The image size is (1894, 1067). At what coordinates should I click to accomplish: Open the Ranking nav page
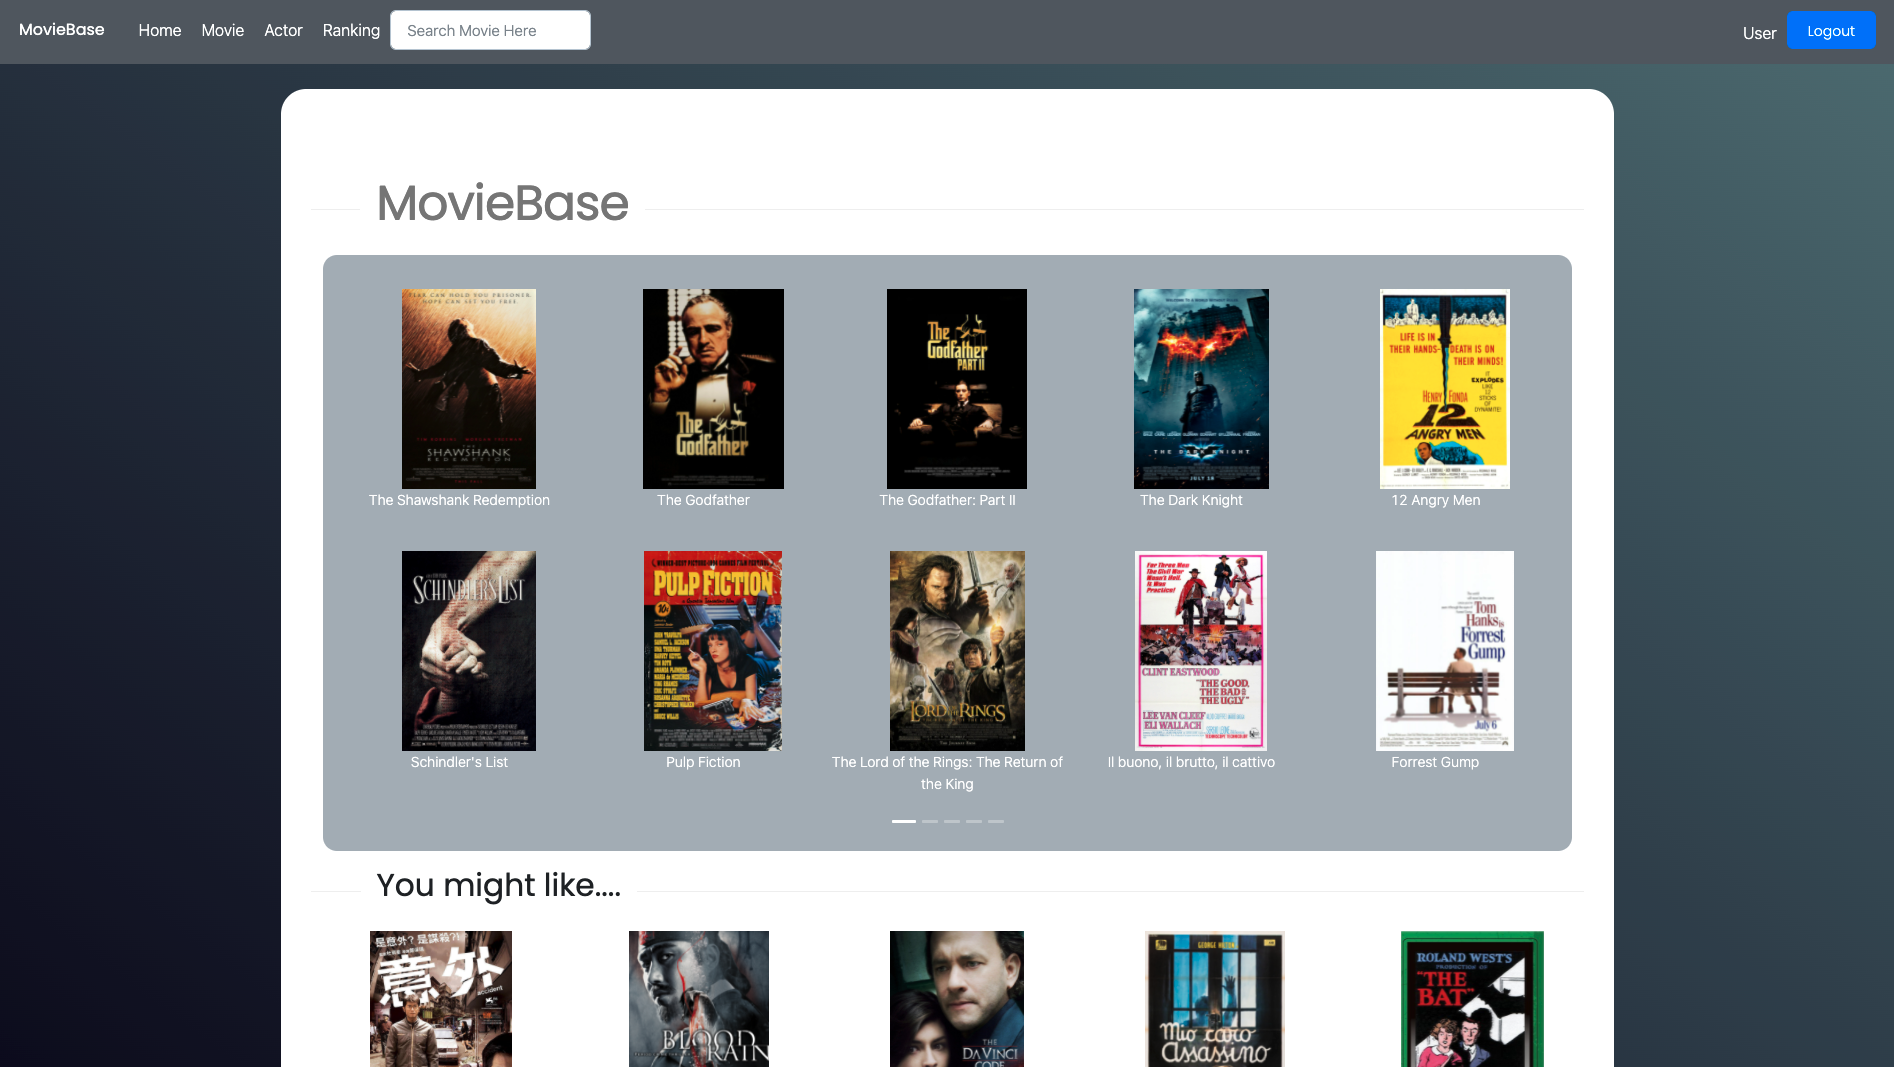[351, 31]
